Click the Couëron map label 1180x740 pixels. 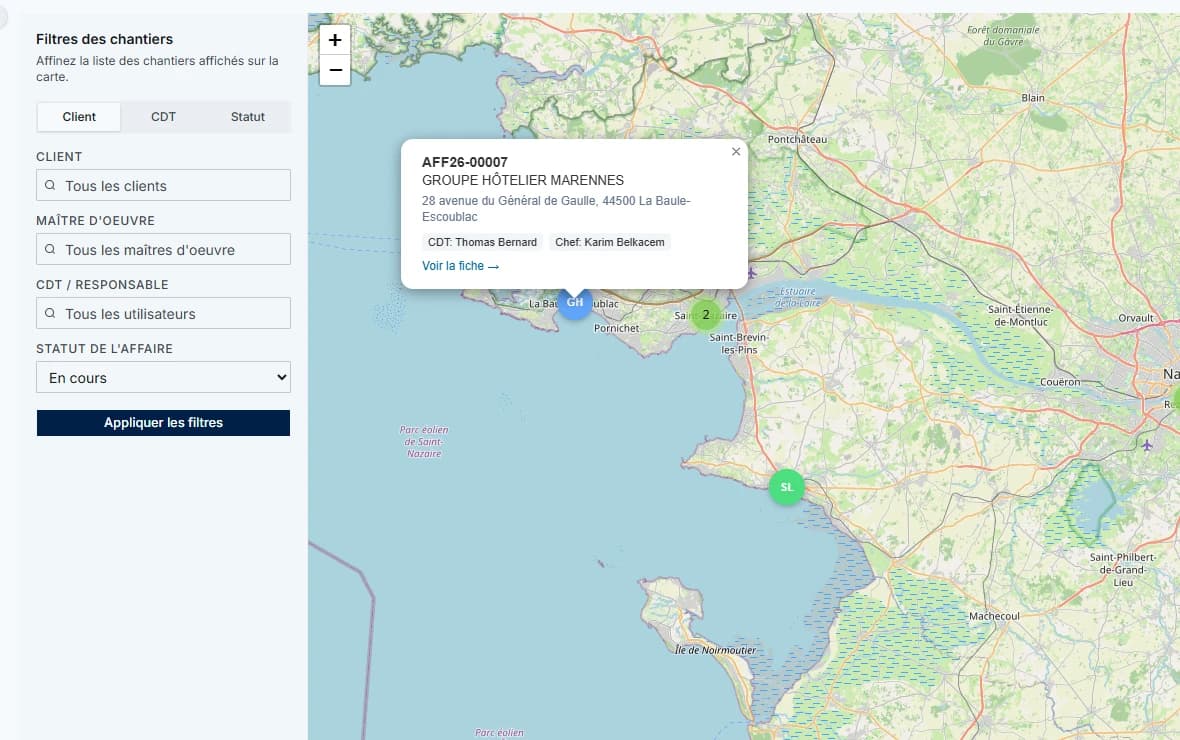1060,382
